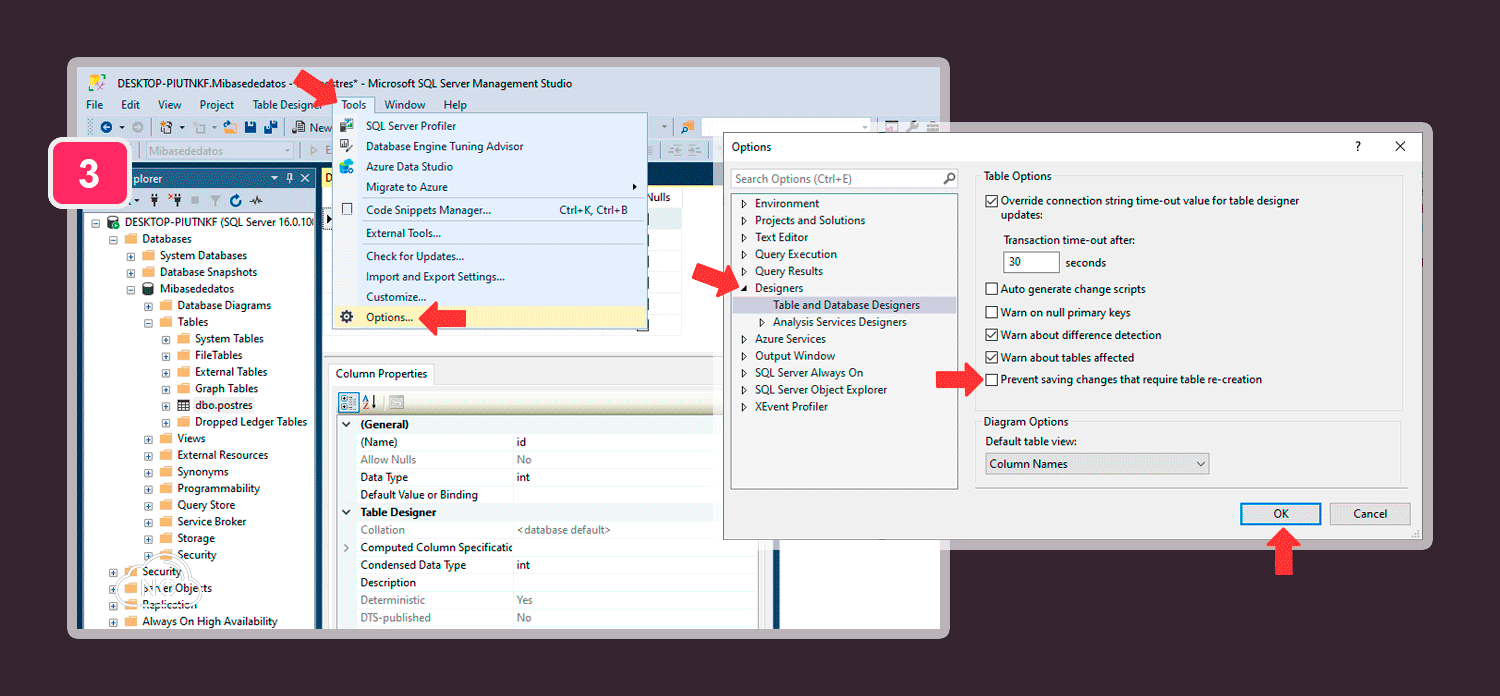Click the Options gear icon in Tools menu
The height and width of the screenshot is (696, 1500).
pos(347,317)
